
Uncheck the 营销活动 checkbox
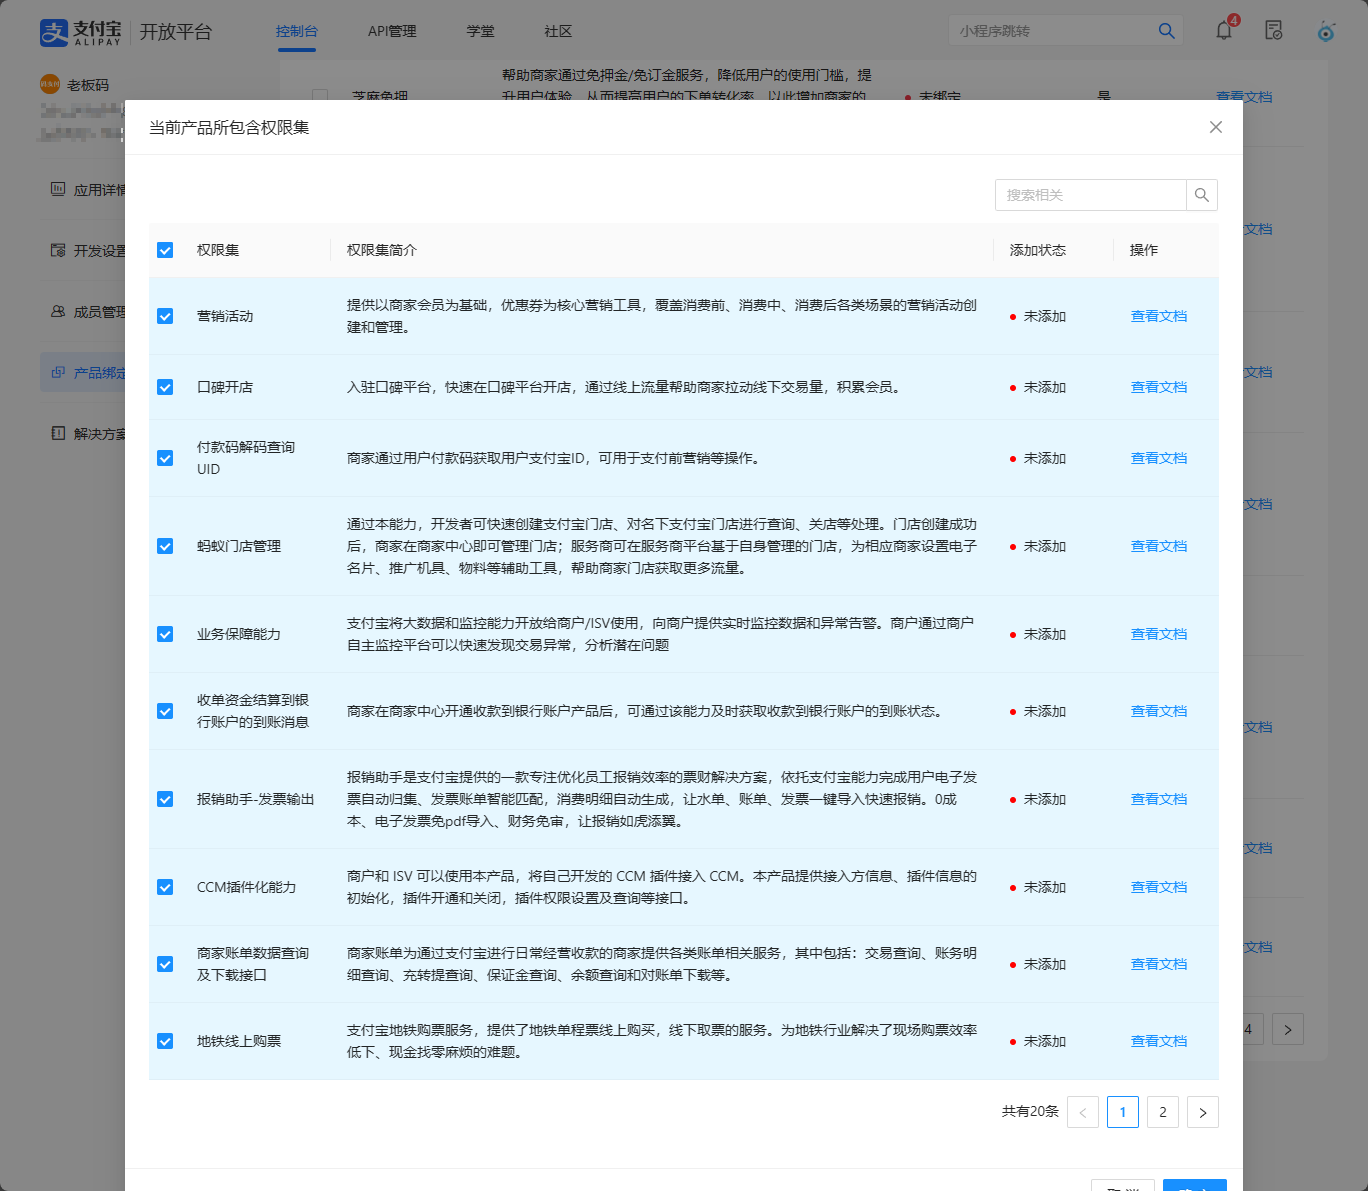click(x=165, y=316)
